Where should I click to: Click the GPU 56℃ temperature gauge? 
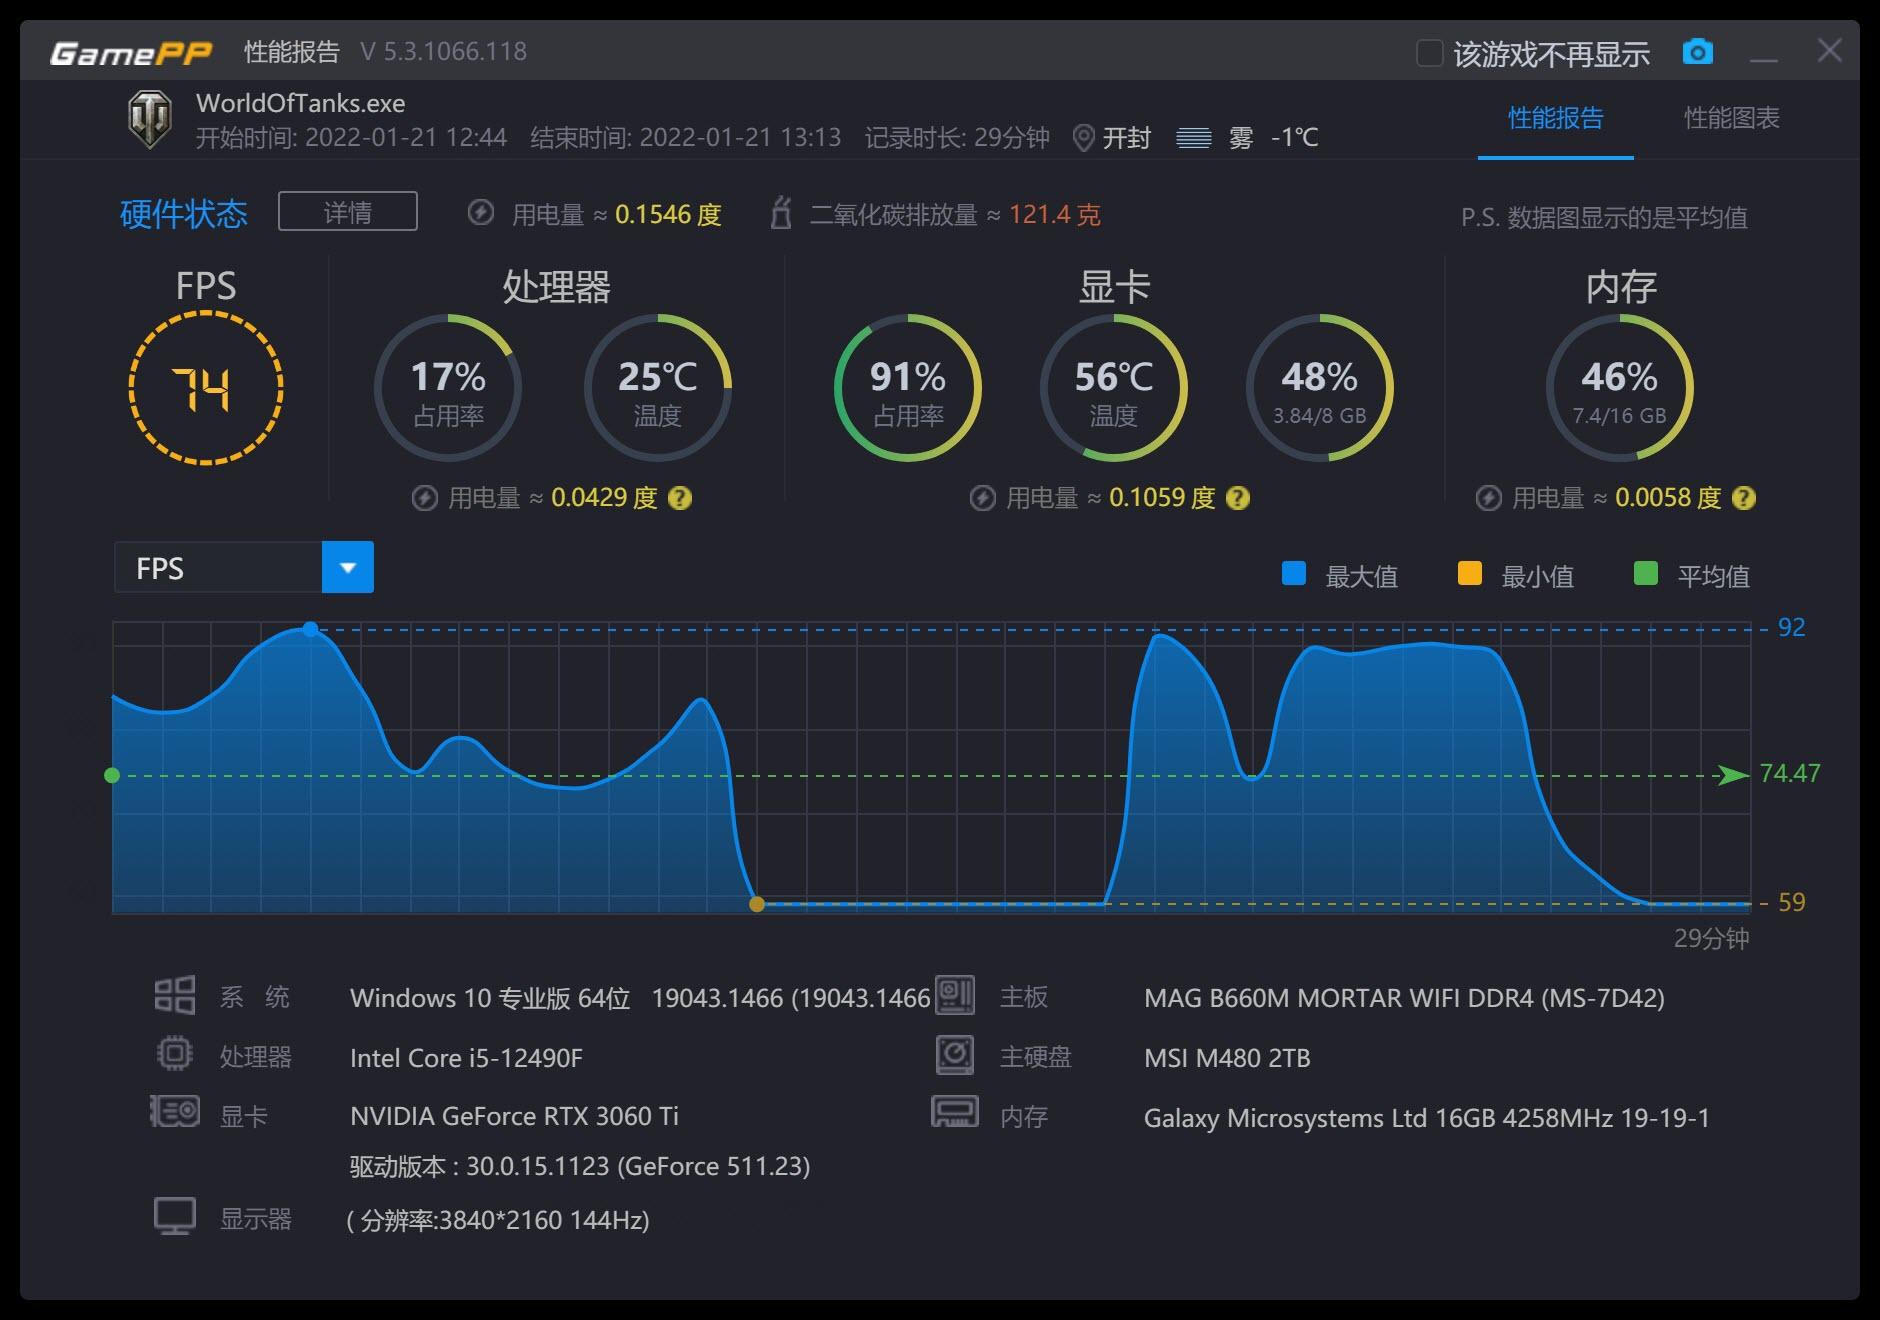click(x=1114, y=388)
